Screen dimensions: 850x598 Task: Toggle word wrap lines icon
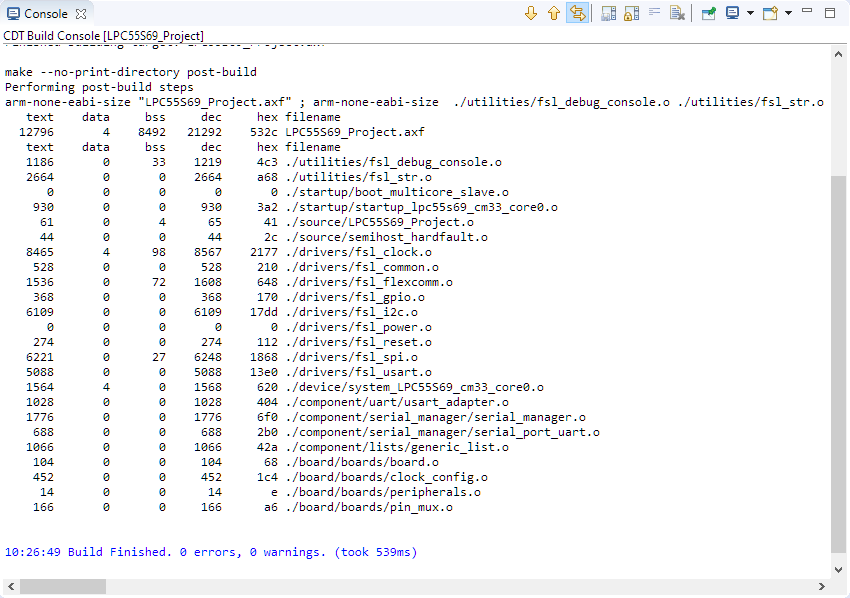click(654, 12)
